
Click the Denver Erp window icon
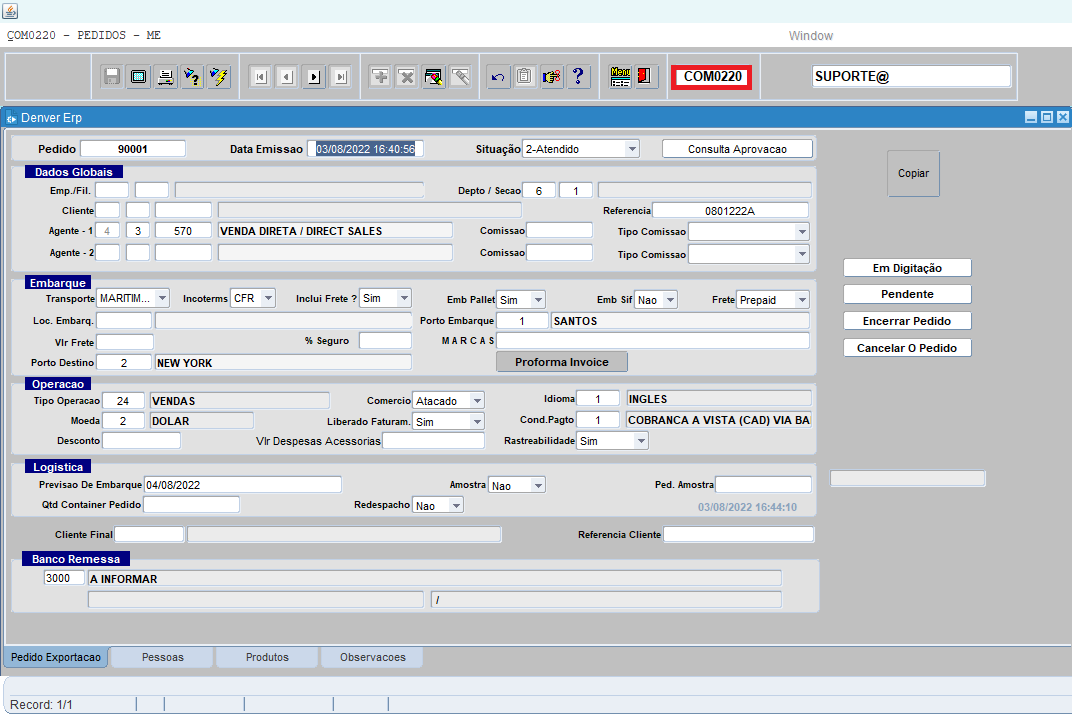(x=11, y=118)
